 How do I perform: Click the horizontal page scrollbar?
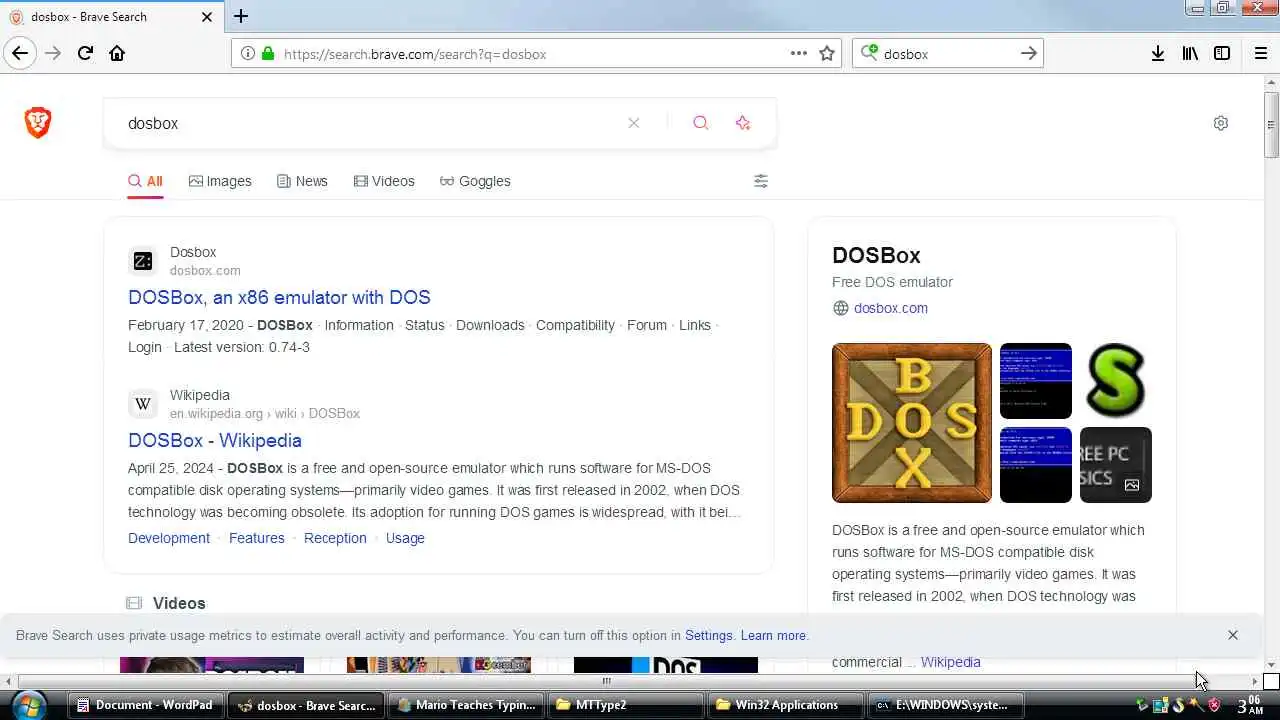pos(606,681)
